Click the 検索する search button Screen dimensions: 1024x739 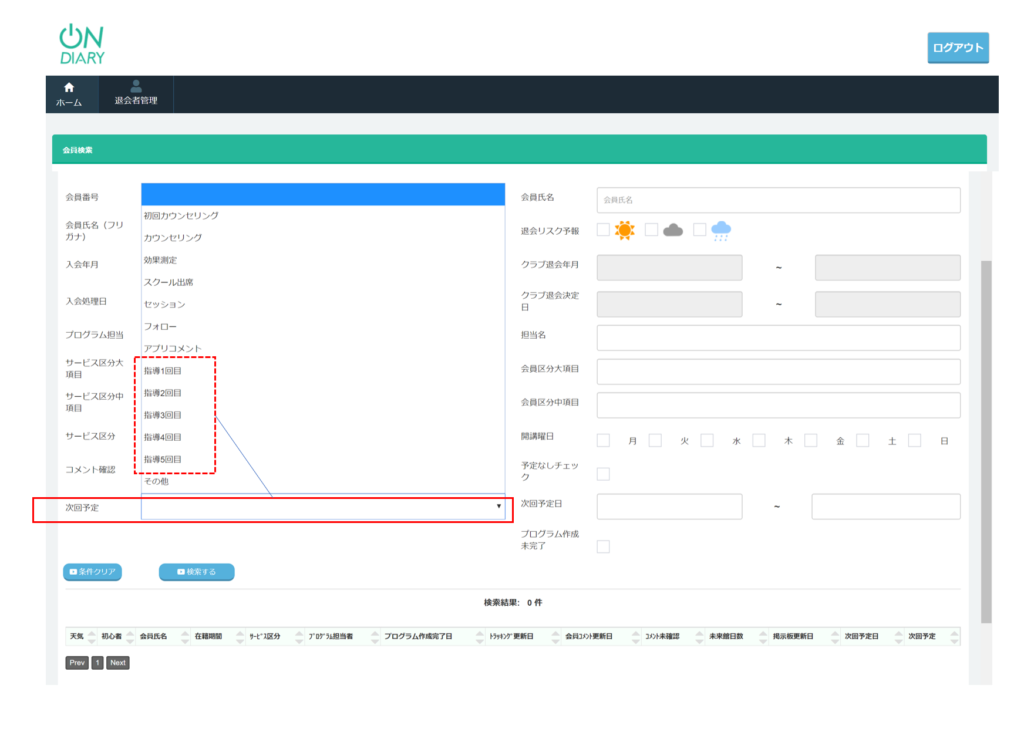coord(196,572)
